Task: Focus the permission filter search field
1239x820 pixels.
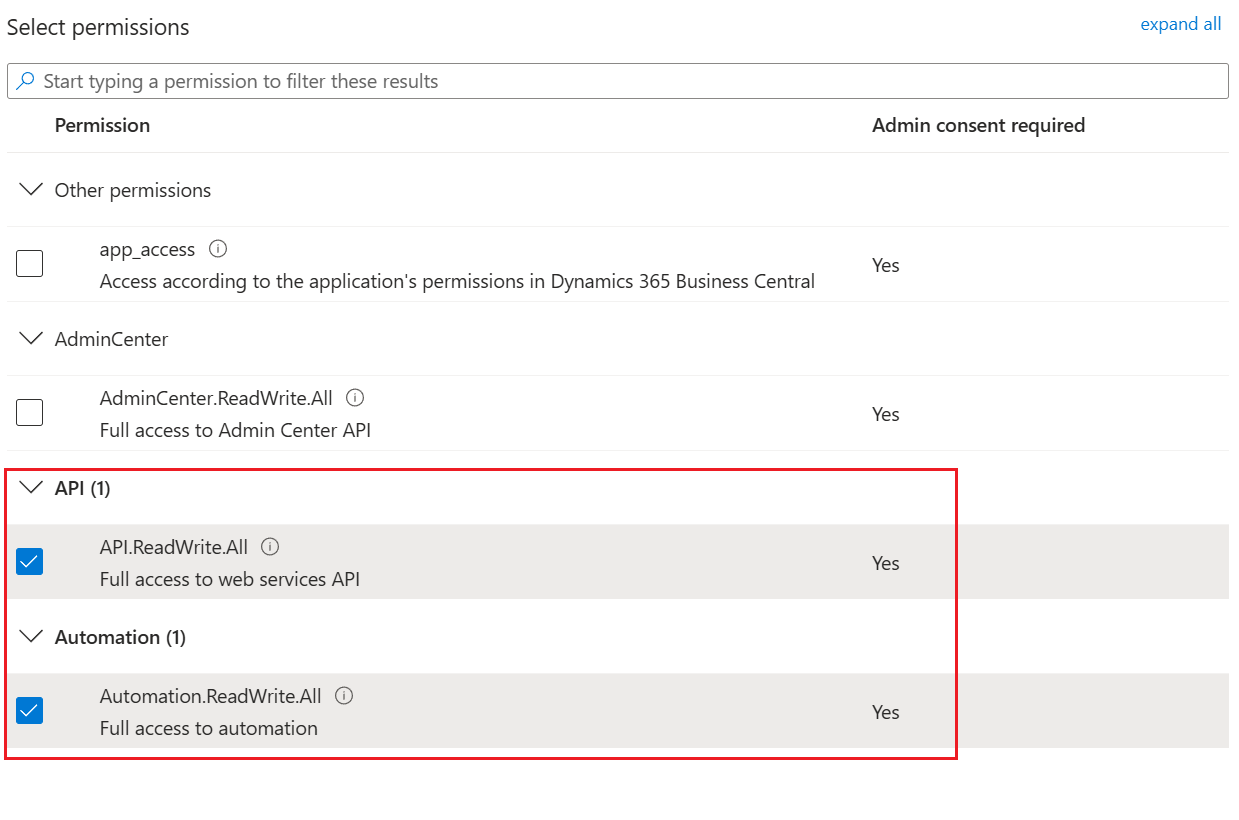Action: 618,81
